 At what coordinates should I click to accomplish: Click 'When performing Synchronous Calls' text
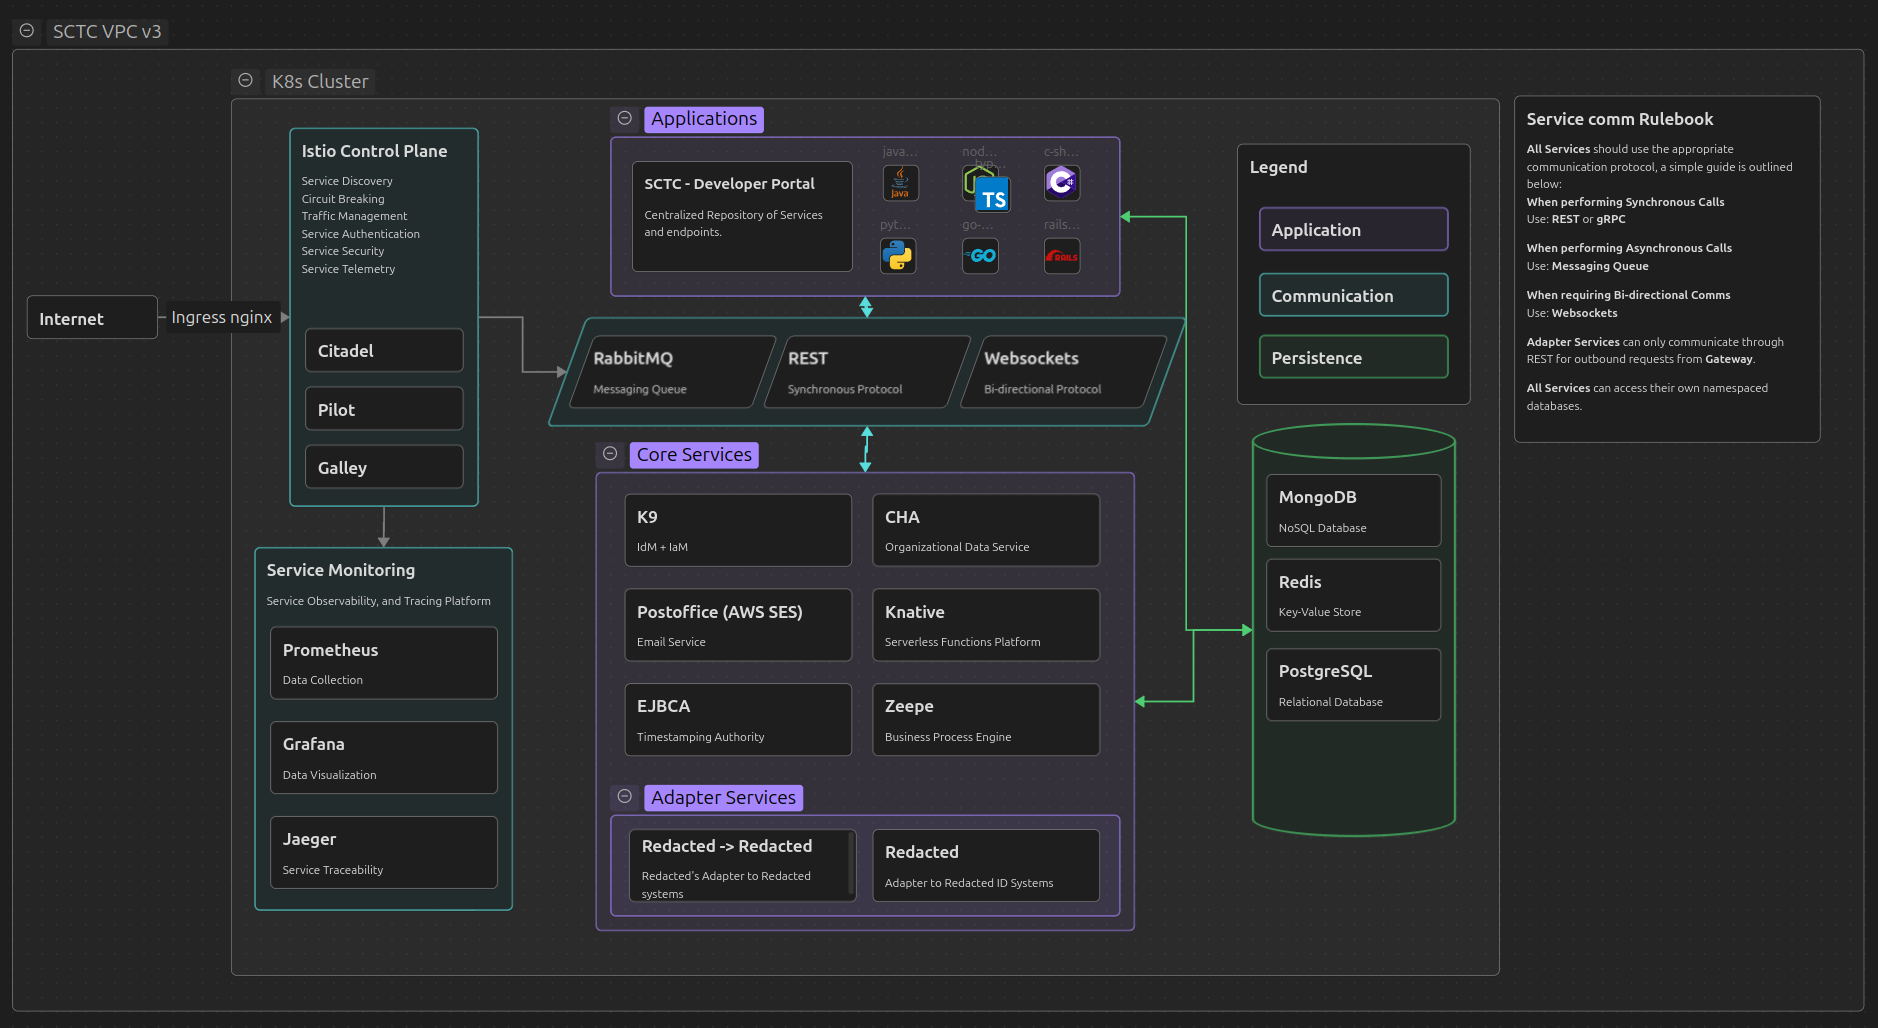[x=1625, y=202]
